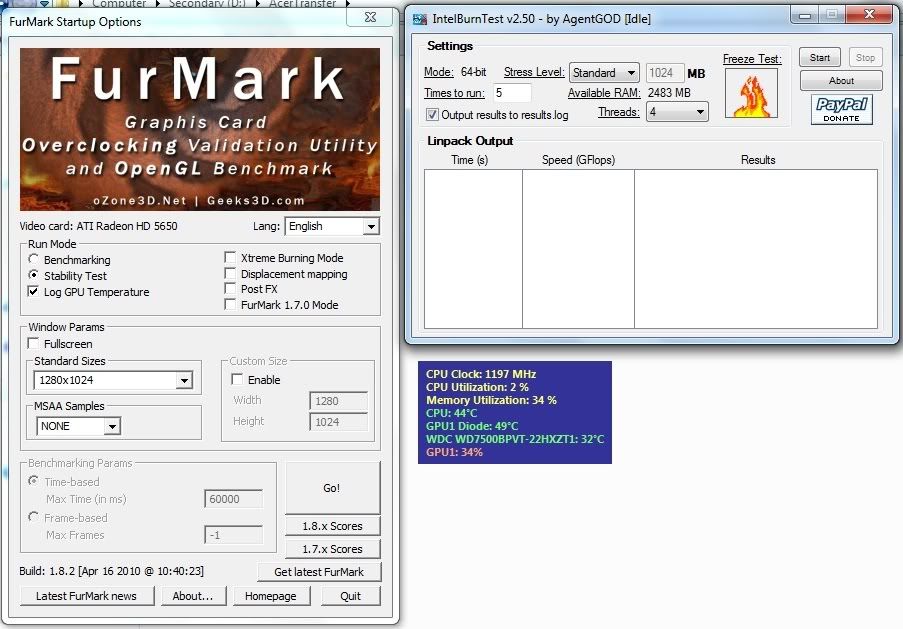Click the Freeze Test flame icon

coord(752,95)
